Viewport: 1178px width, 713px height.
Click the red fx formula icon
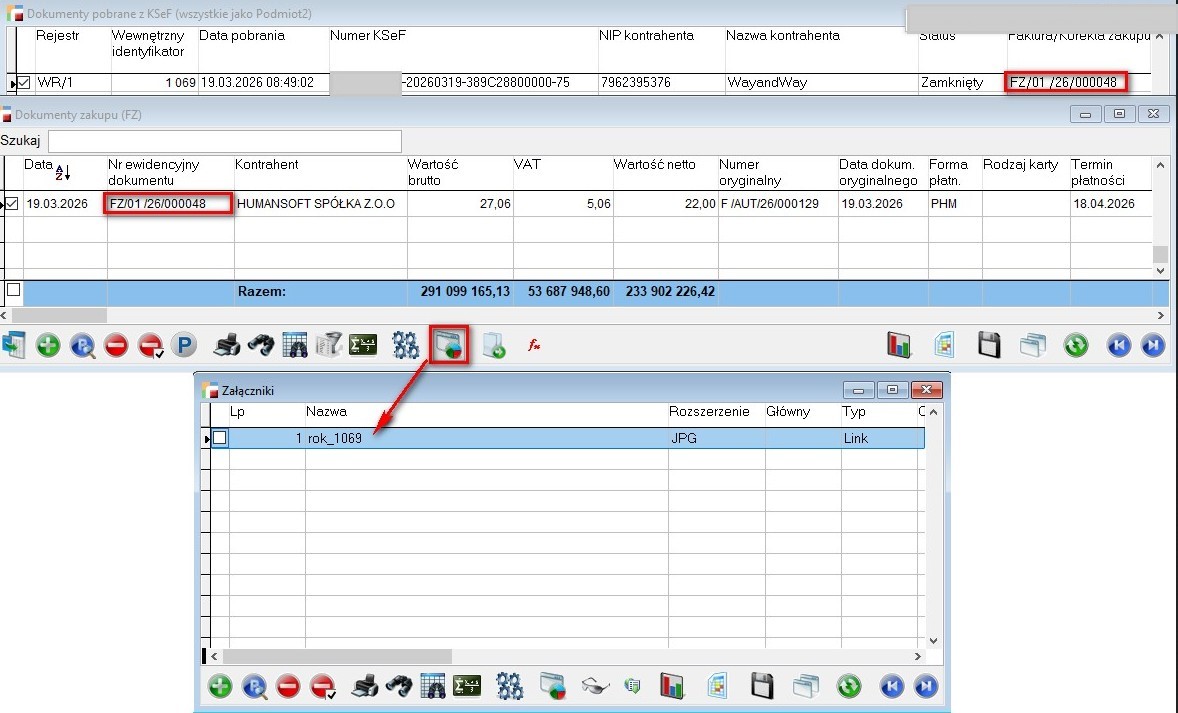[534, 346]
